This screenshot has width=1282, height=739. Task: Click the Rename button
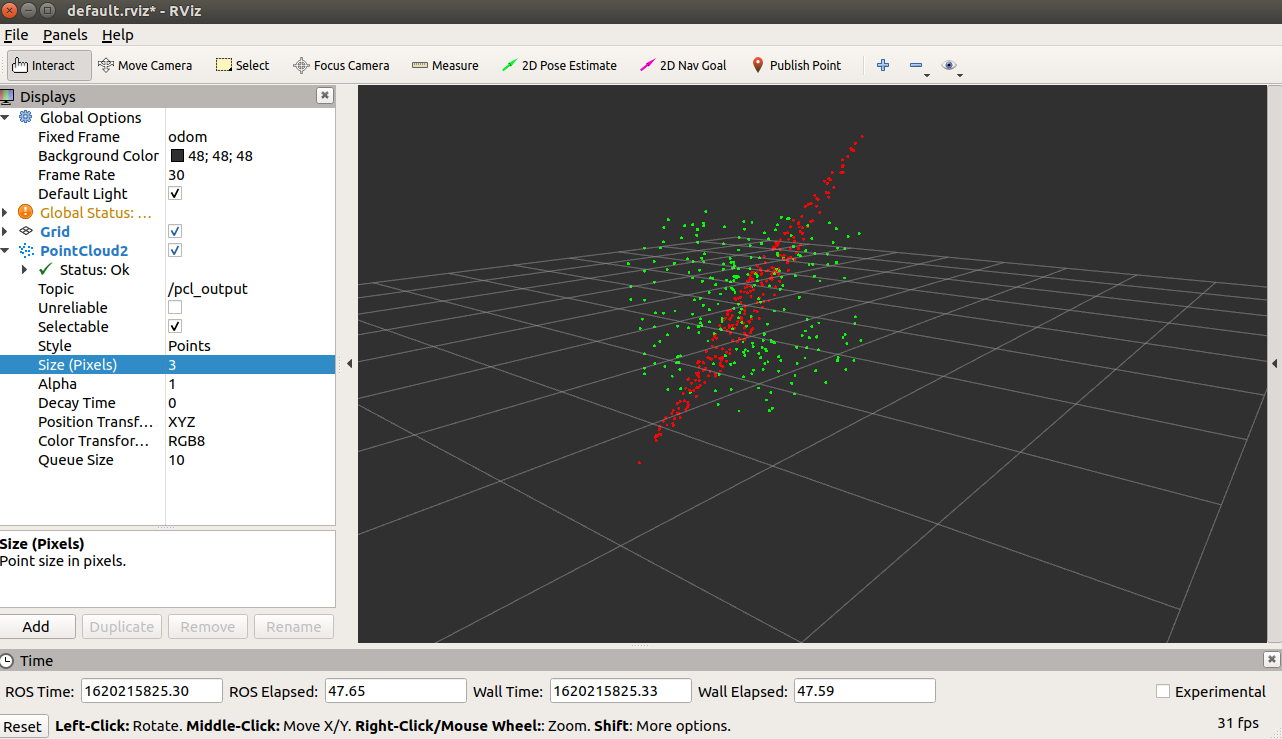click(x=293, y=626)
